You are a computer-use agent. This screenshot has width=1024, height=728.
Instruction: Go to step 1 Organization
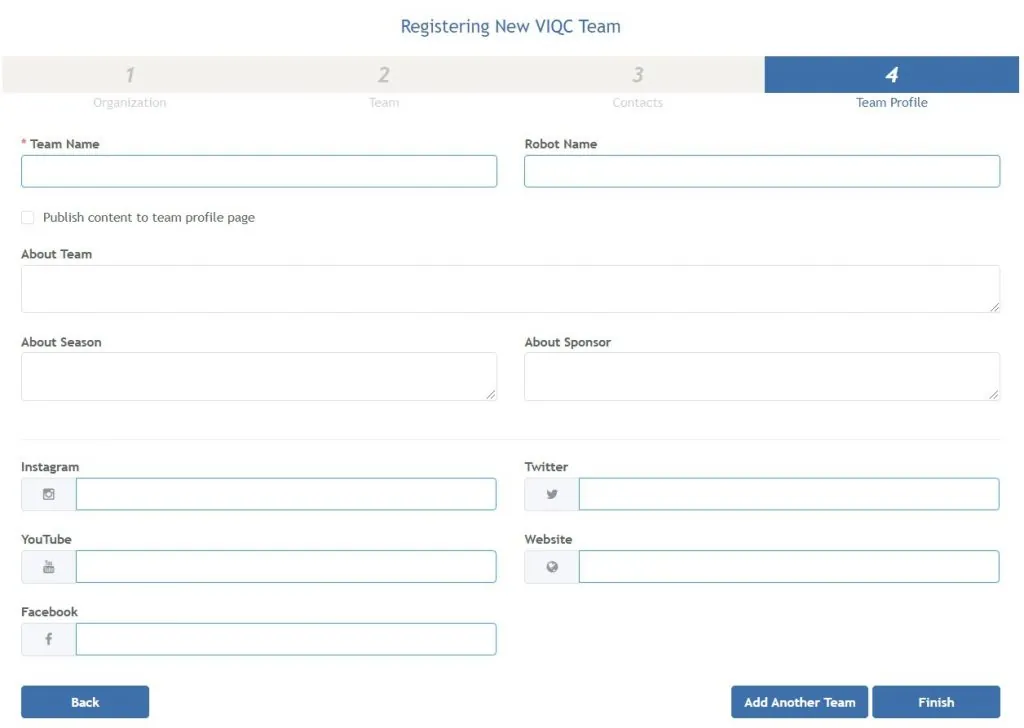pyautogui.click(x=129, y=84)
